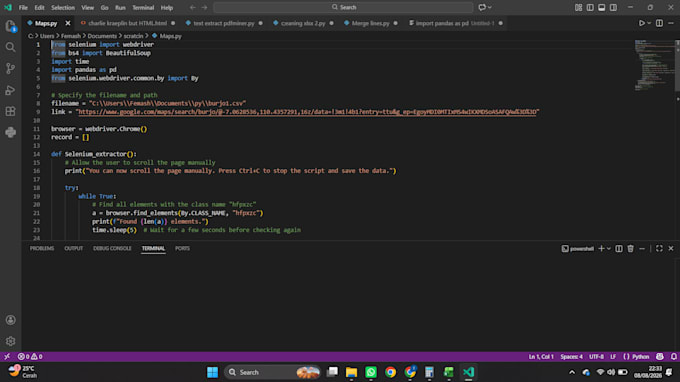This screenshot has width=680, height=382.
Task: Go back with navigation arrow
Action: point(193,7)
